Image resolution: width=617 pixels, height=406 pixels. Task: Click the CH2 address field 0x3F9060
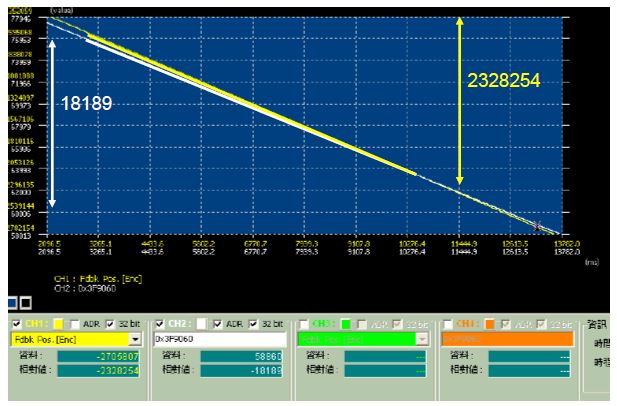(220, 339)
